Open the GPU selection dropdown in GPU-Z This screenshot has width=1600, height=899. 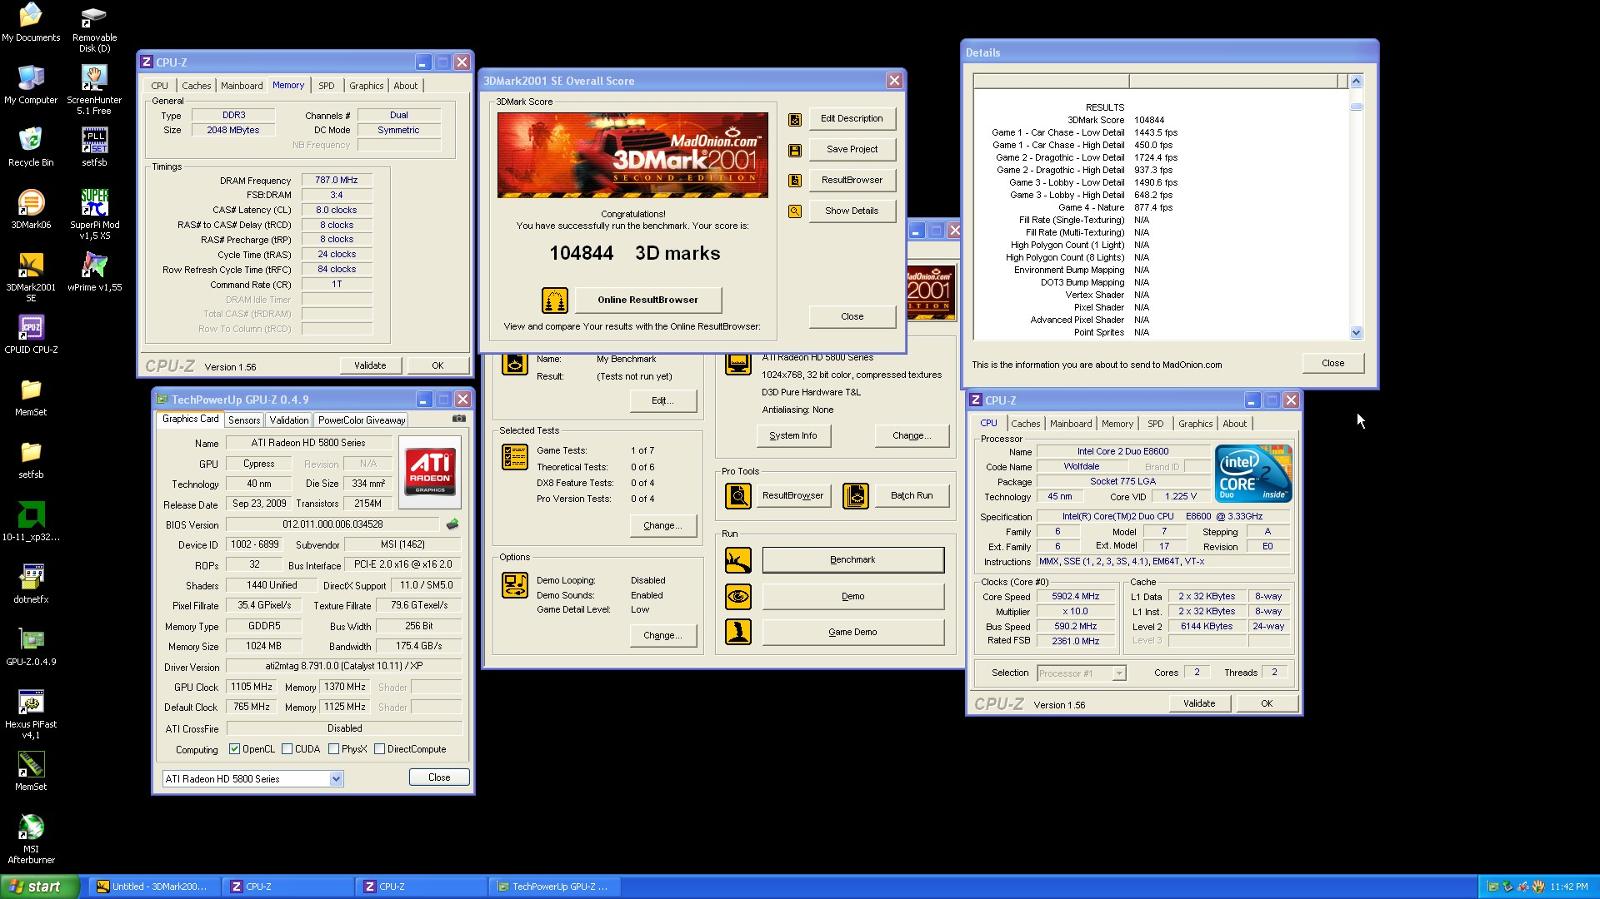pyautogui.click(x=336, y=779)
